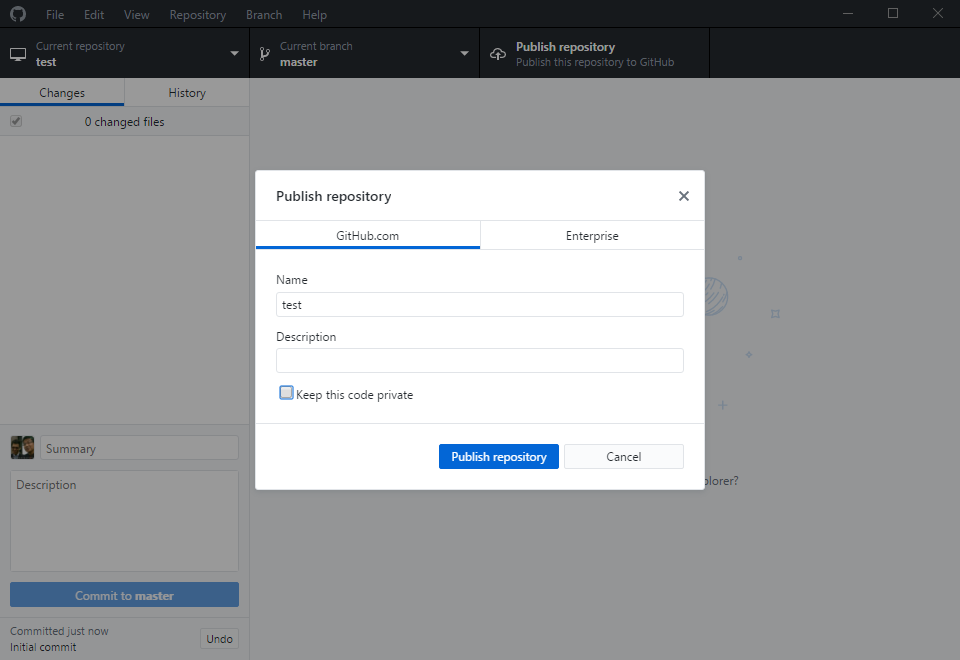Enable Keep this code private checkbox
The width and height of the screenshot is (960, 660).
(x=287, y=394)
